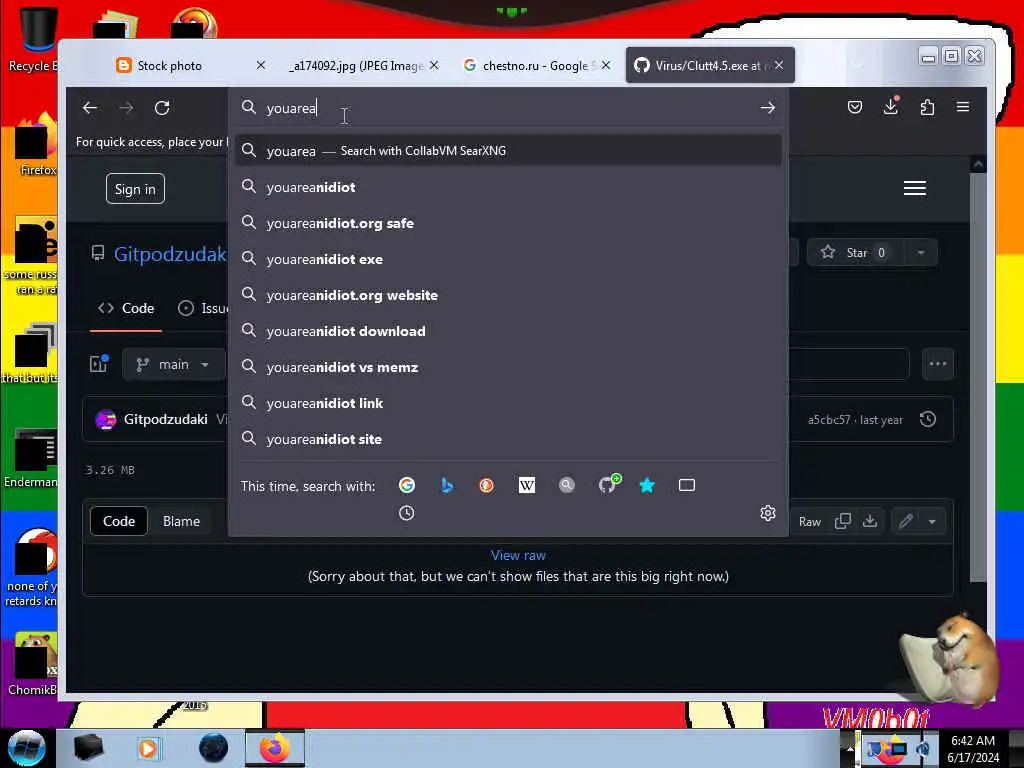Open the Firefox application menu
Screen dimensions: 1024x768
[963, 107]
